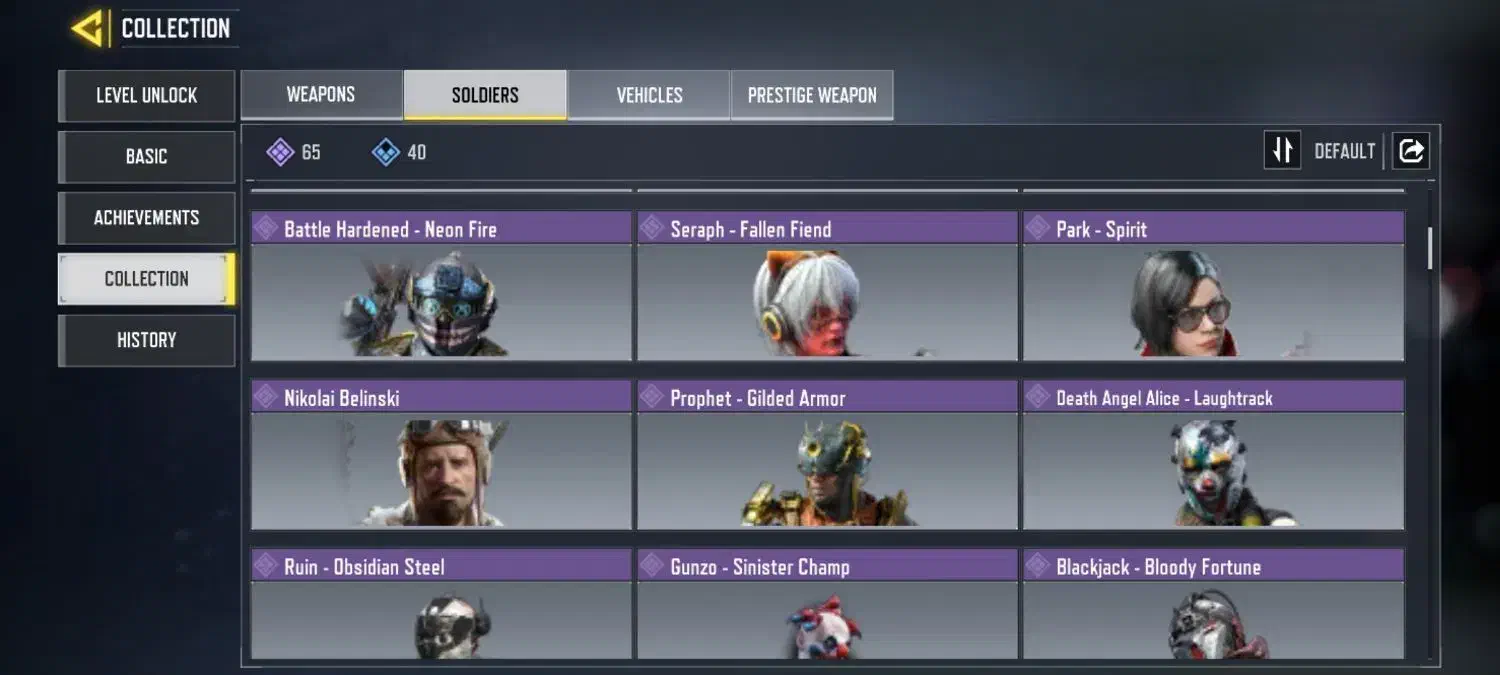
Task: Go back using the yellow arrow icon
Action: point(88,28)
